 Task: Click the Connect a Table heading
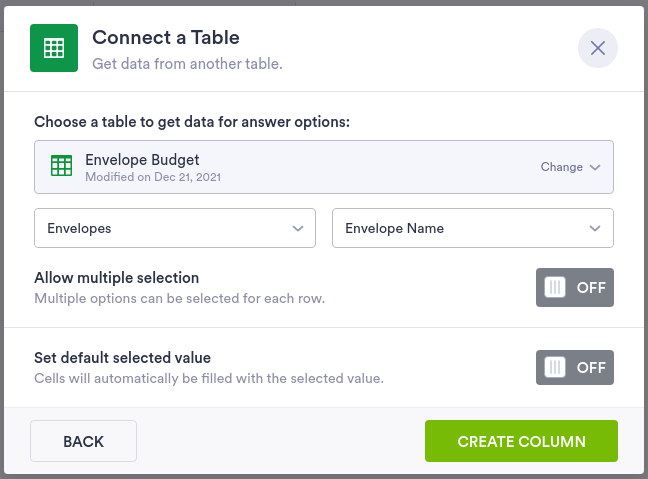166,38
